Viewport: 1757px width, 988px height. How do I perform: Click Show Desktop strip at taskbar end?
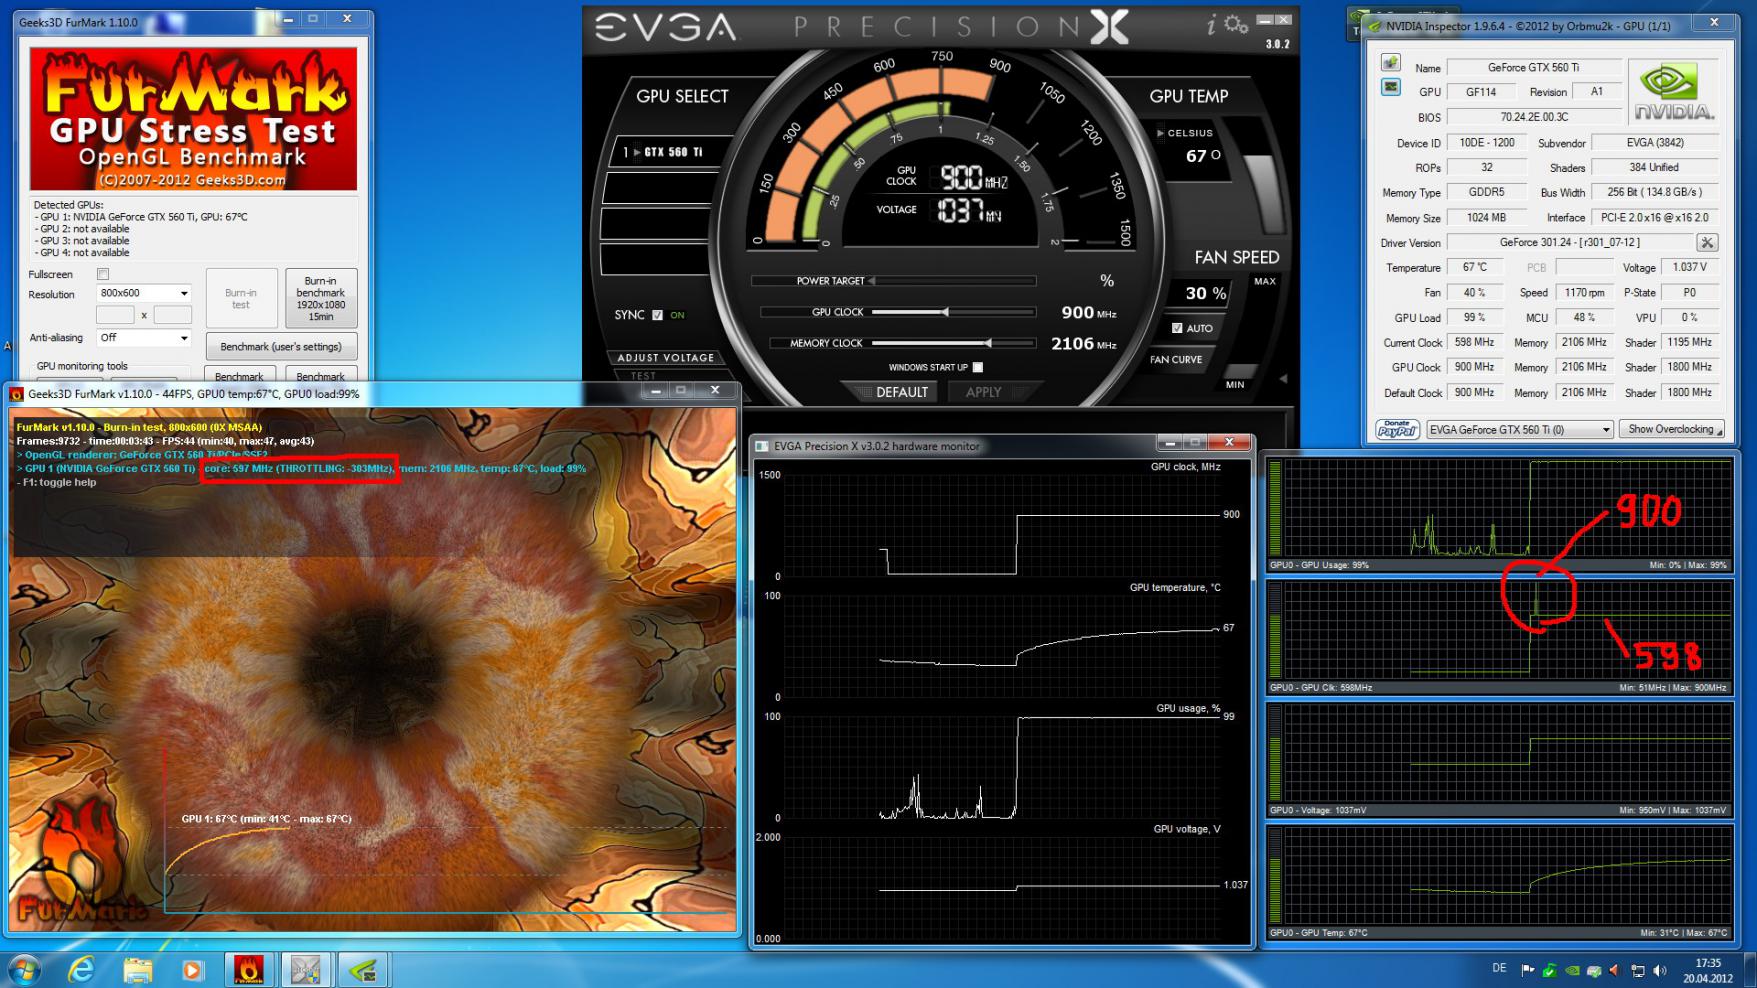(x=1750, y=969)
